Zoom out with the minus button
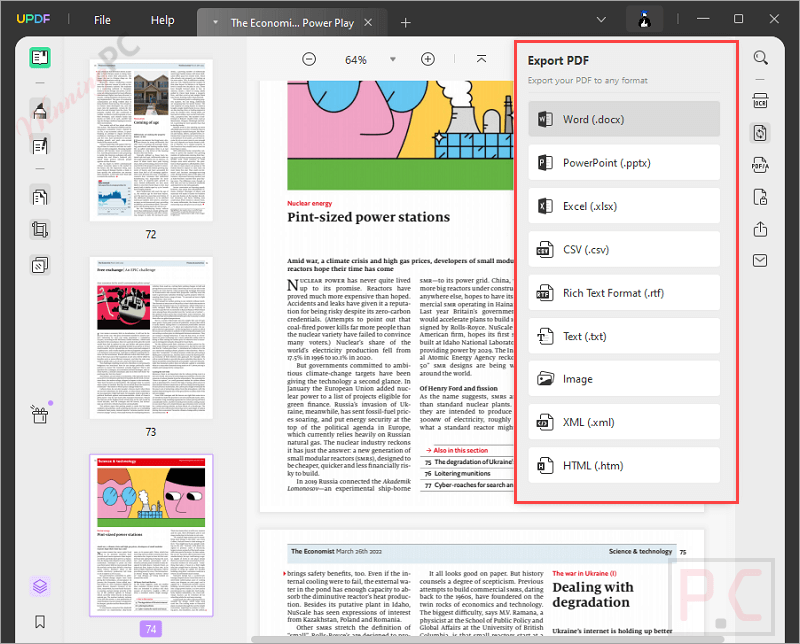Image resolution: width=800 pixels, height=644 pixels. [309, 59]
